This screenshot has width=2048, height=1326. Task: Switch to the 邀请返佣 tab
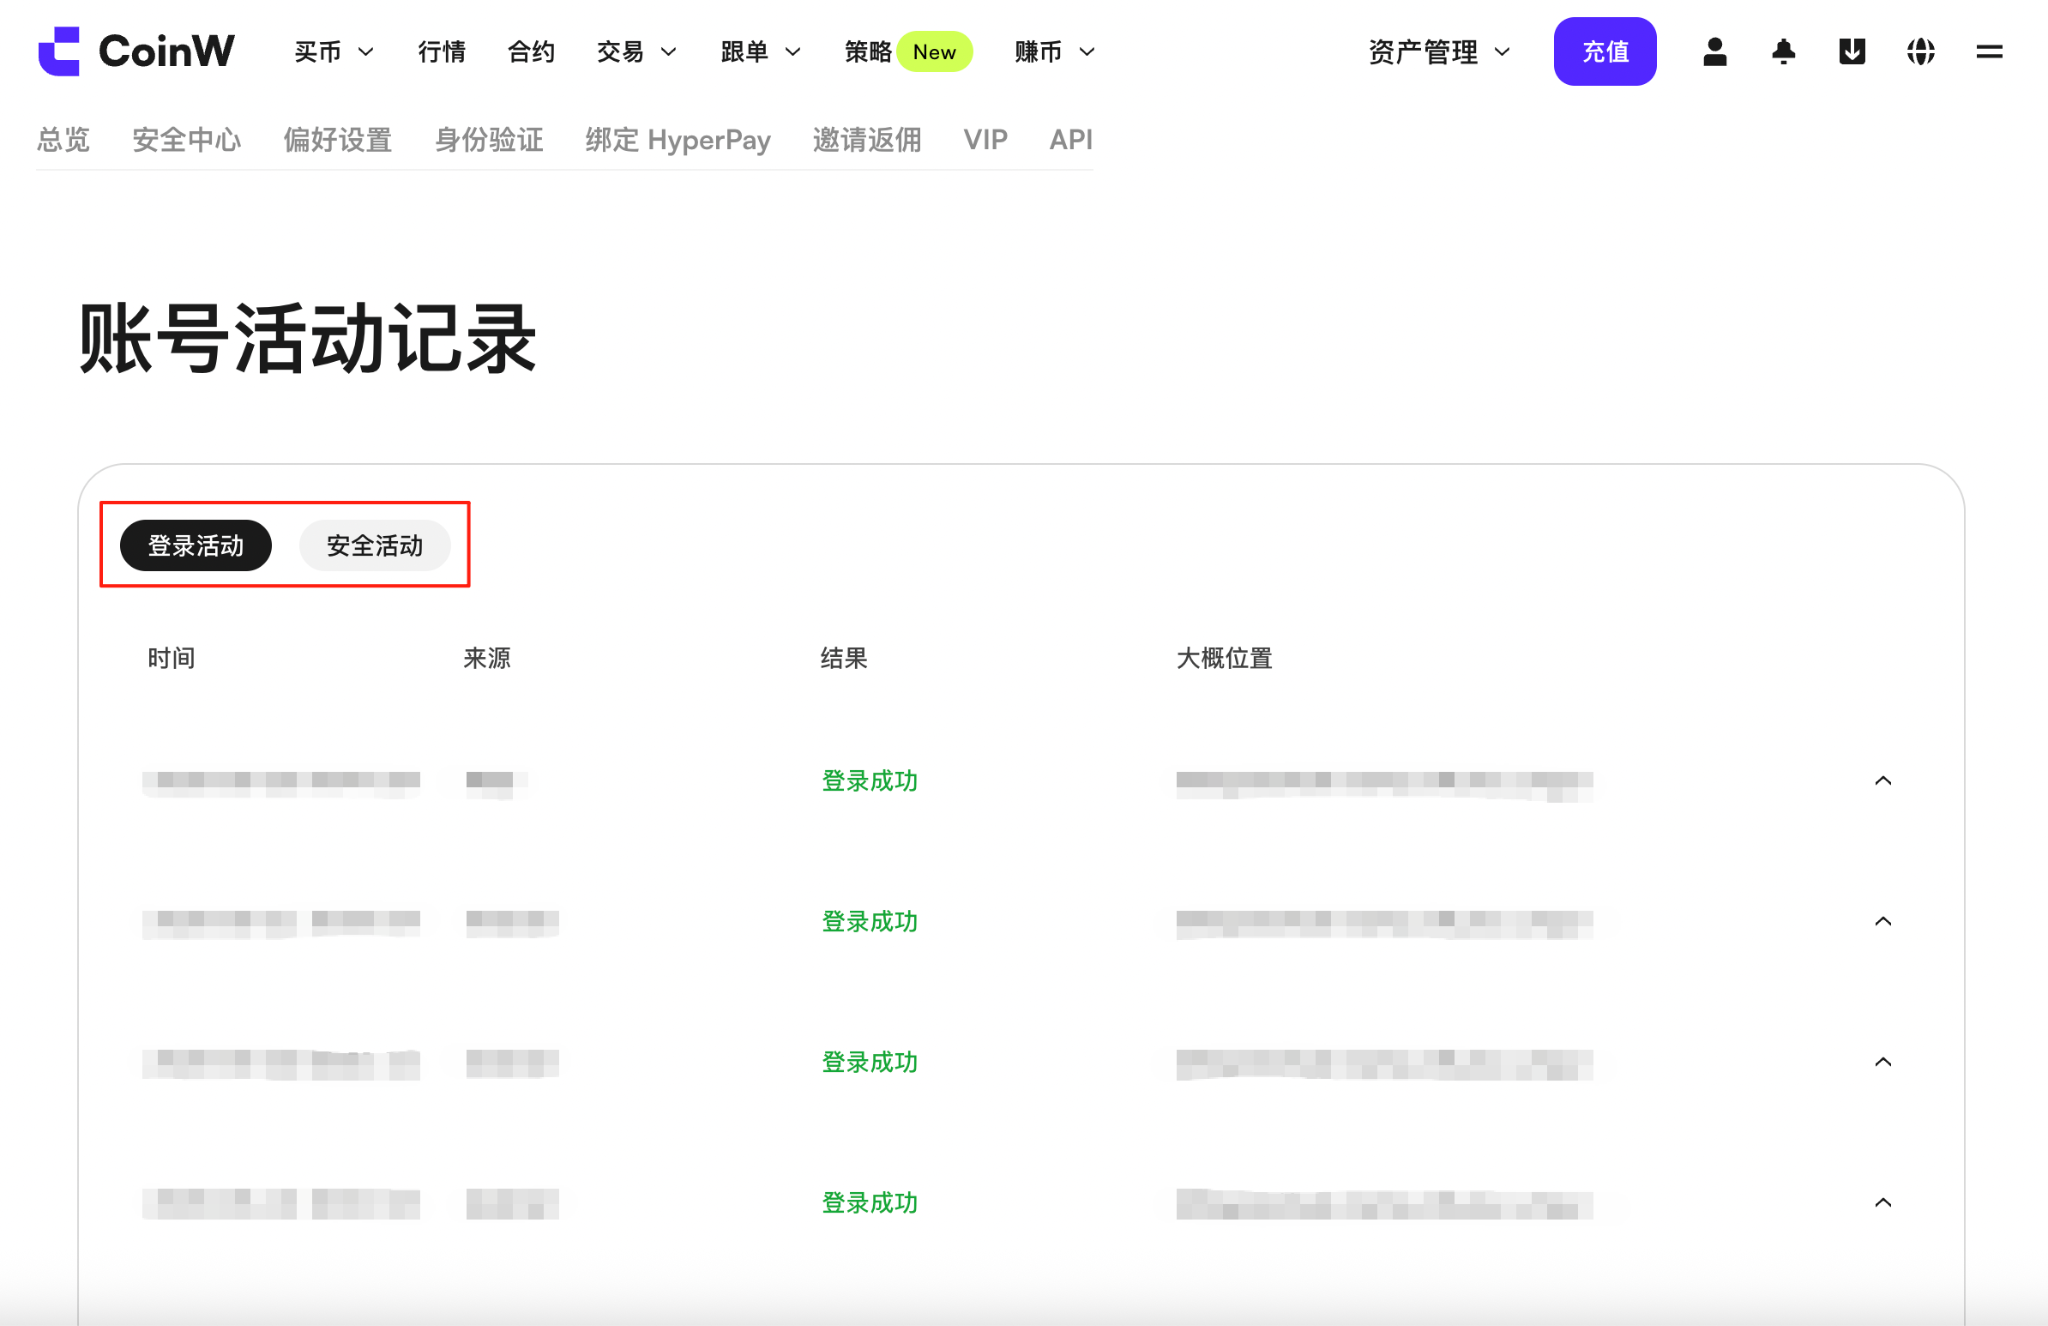tap(867, 140)
